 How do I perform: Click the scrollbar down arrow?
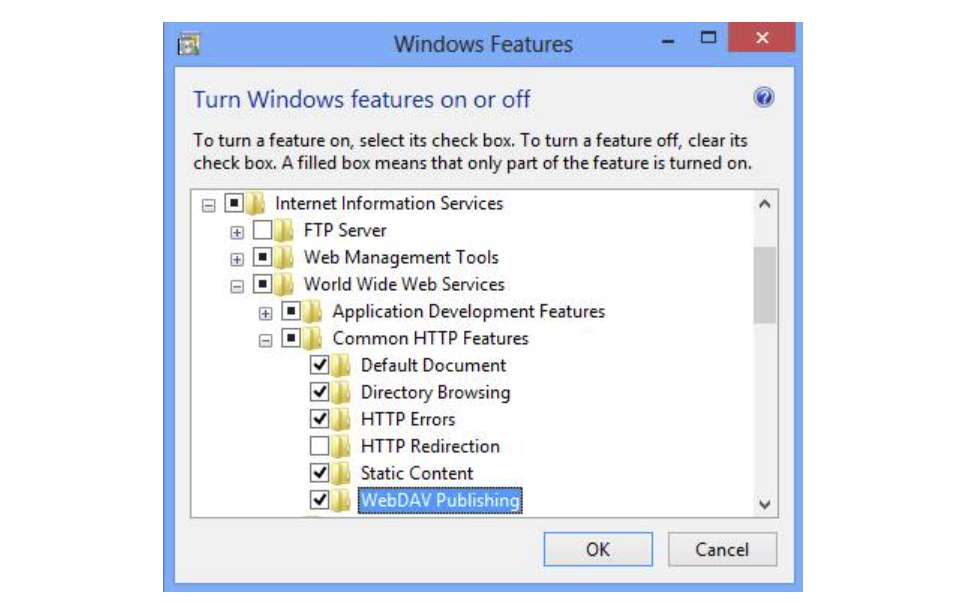[x=765, y=505]
